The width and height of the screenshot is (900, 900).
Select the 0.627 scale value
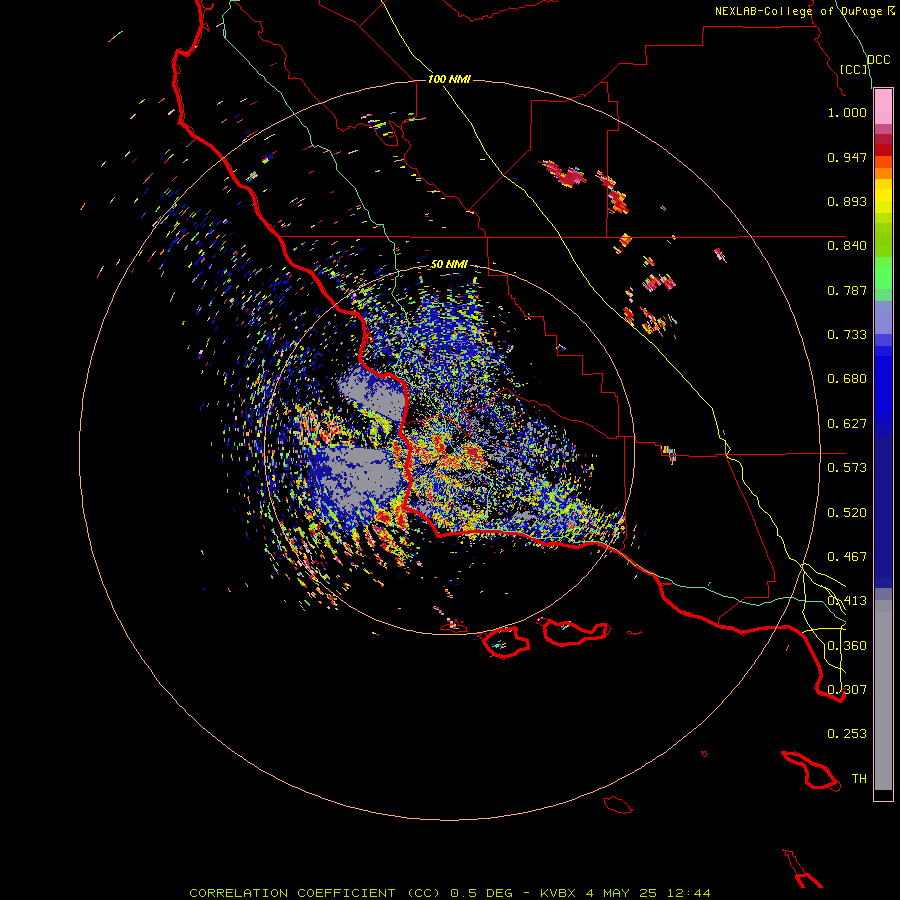pos(847,424)
